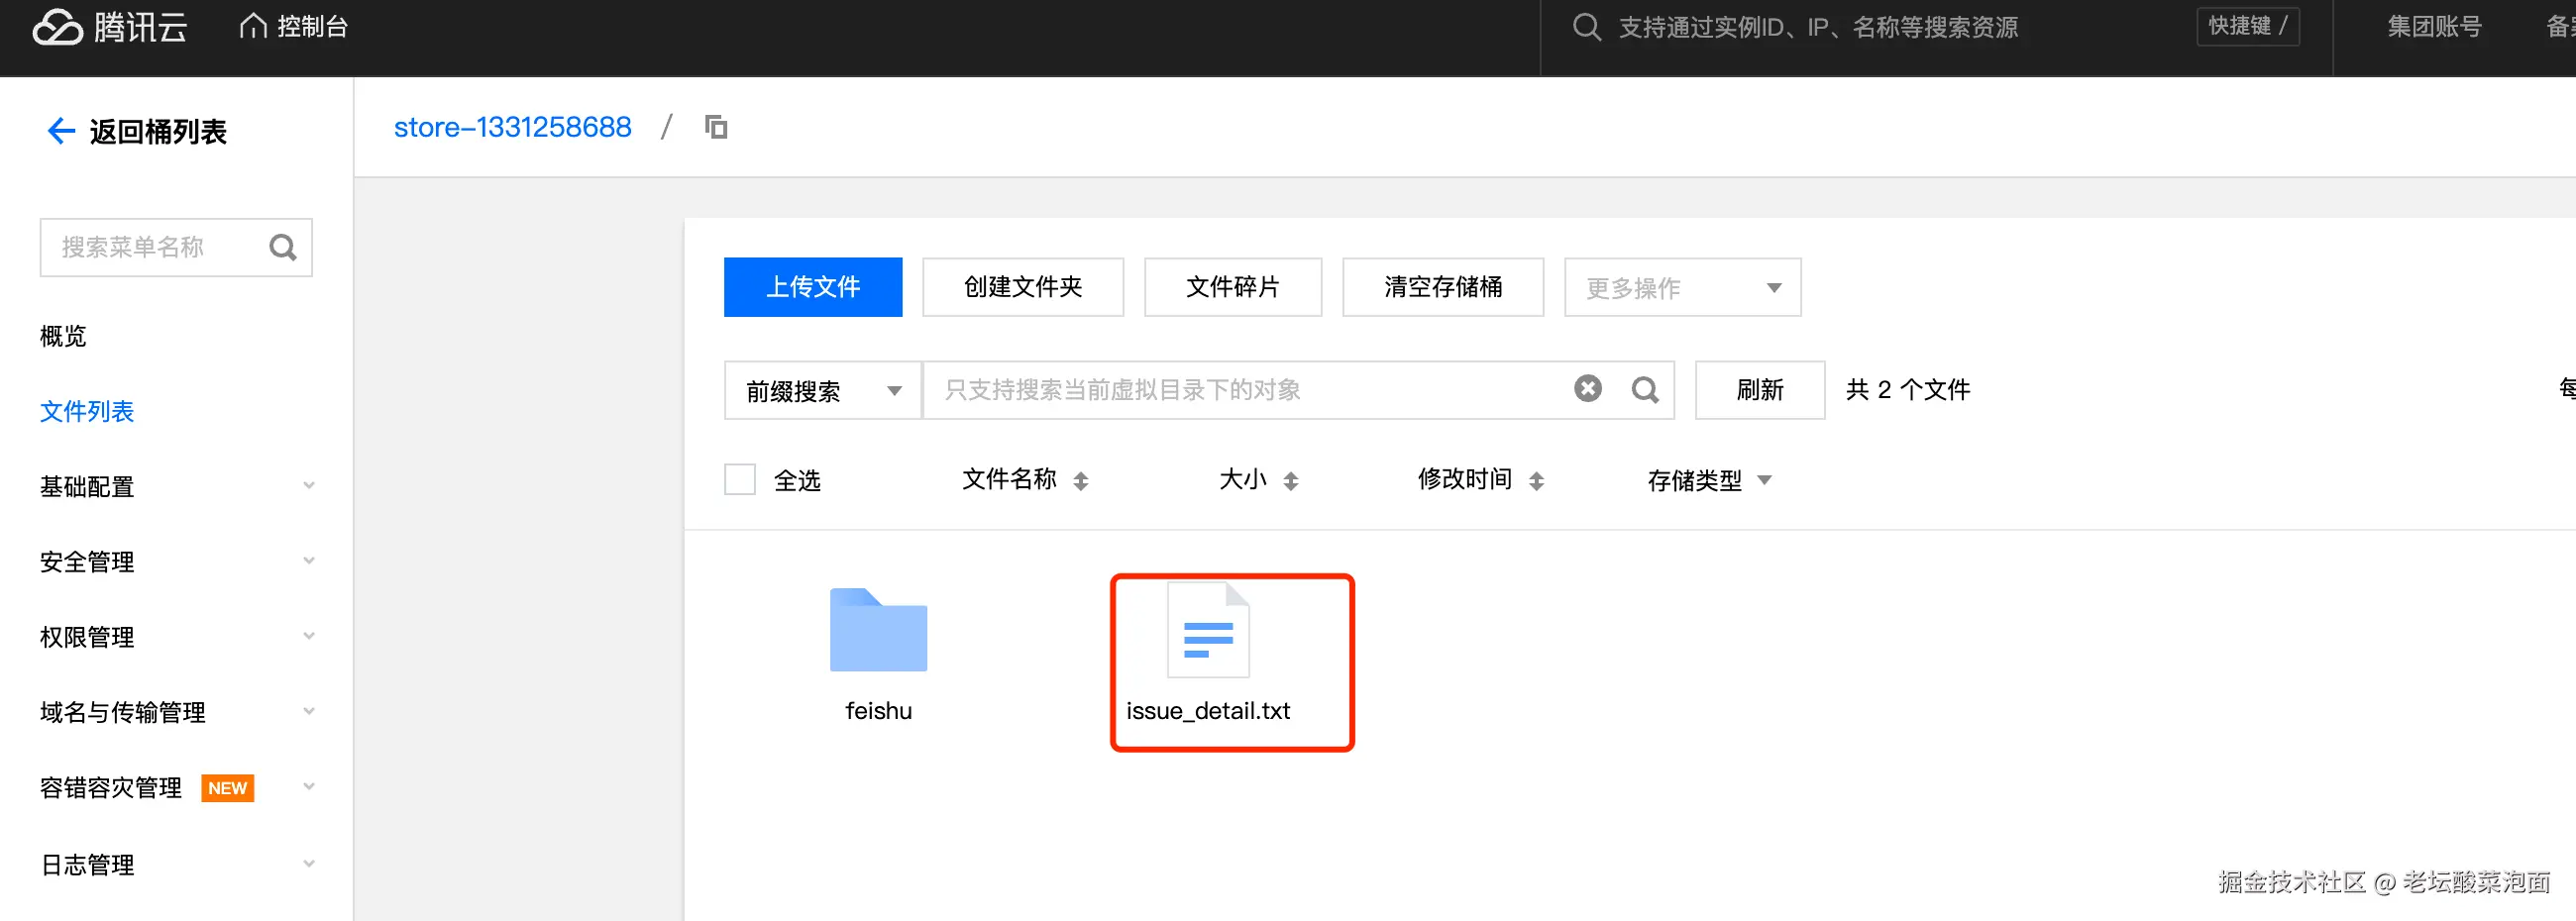Open store-1331258688 breadcrumb link
The image size is (2576, 921).
tap(512, 127)
